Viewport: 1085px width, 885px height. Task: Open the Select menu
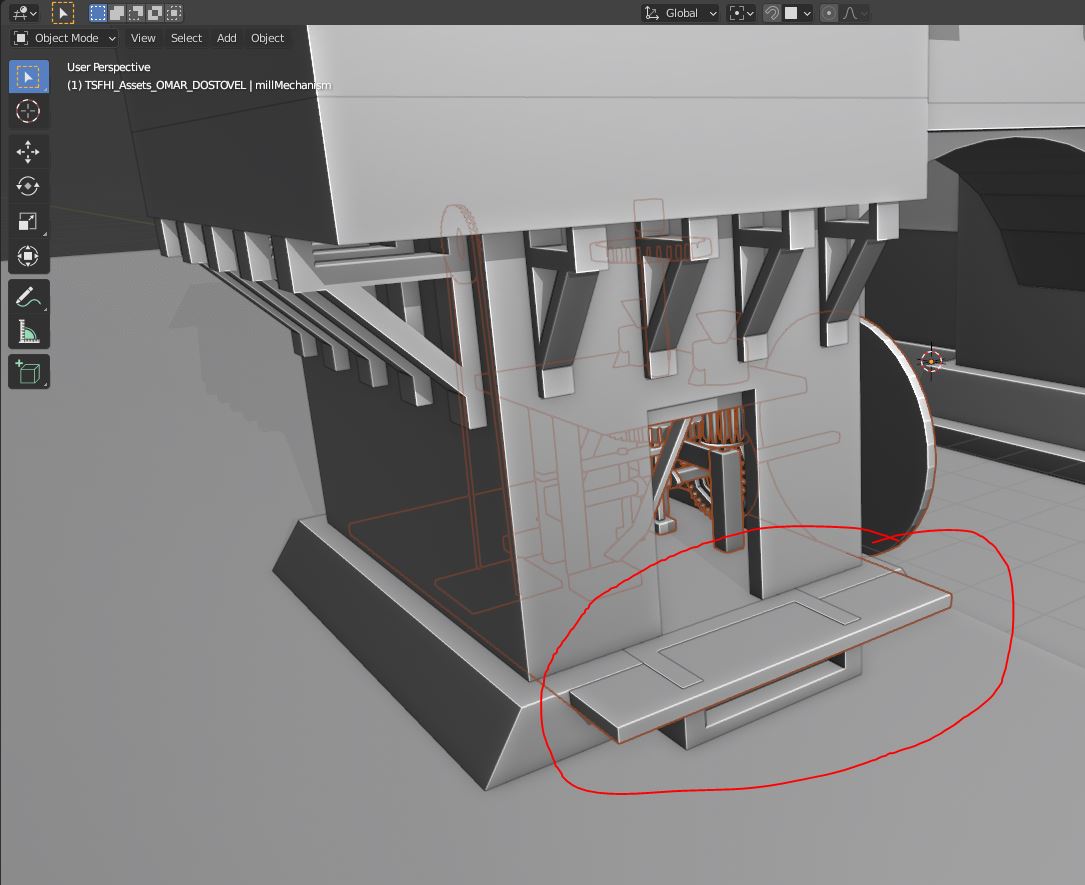click(x=186, y=38)
